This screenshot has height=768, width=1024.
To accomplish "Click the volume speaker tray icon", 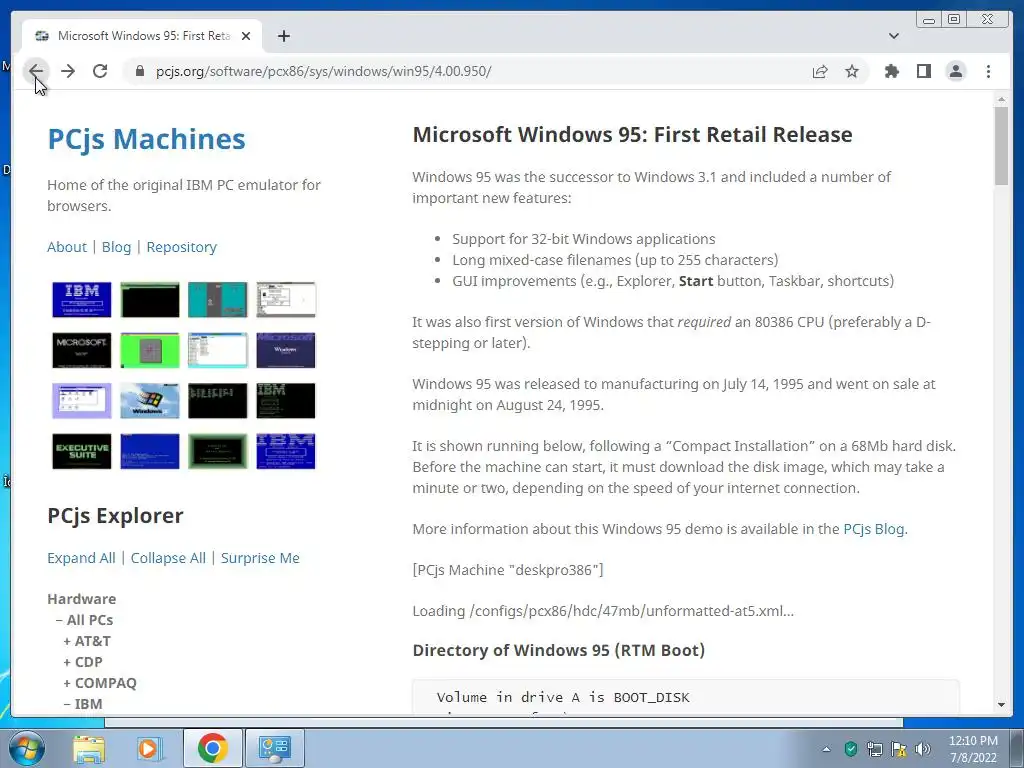I will point(923,749).
